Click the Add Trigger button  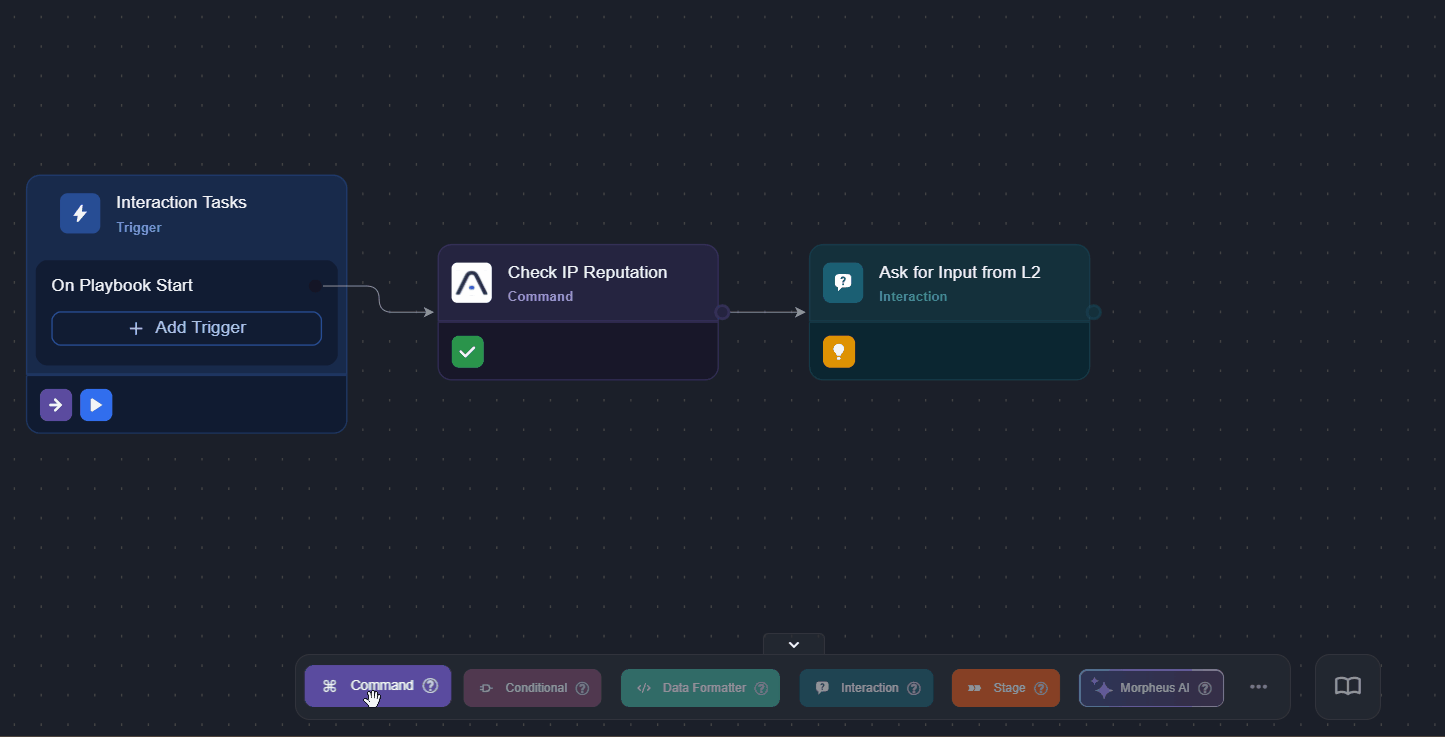point(186,328)
